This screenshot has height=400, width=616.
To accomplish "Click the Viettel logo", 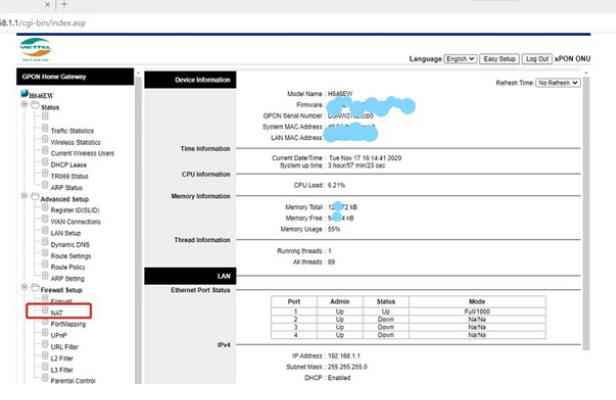I will pyautogui.click(x=34, y=48).
